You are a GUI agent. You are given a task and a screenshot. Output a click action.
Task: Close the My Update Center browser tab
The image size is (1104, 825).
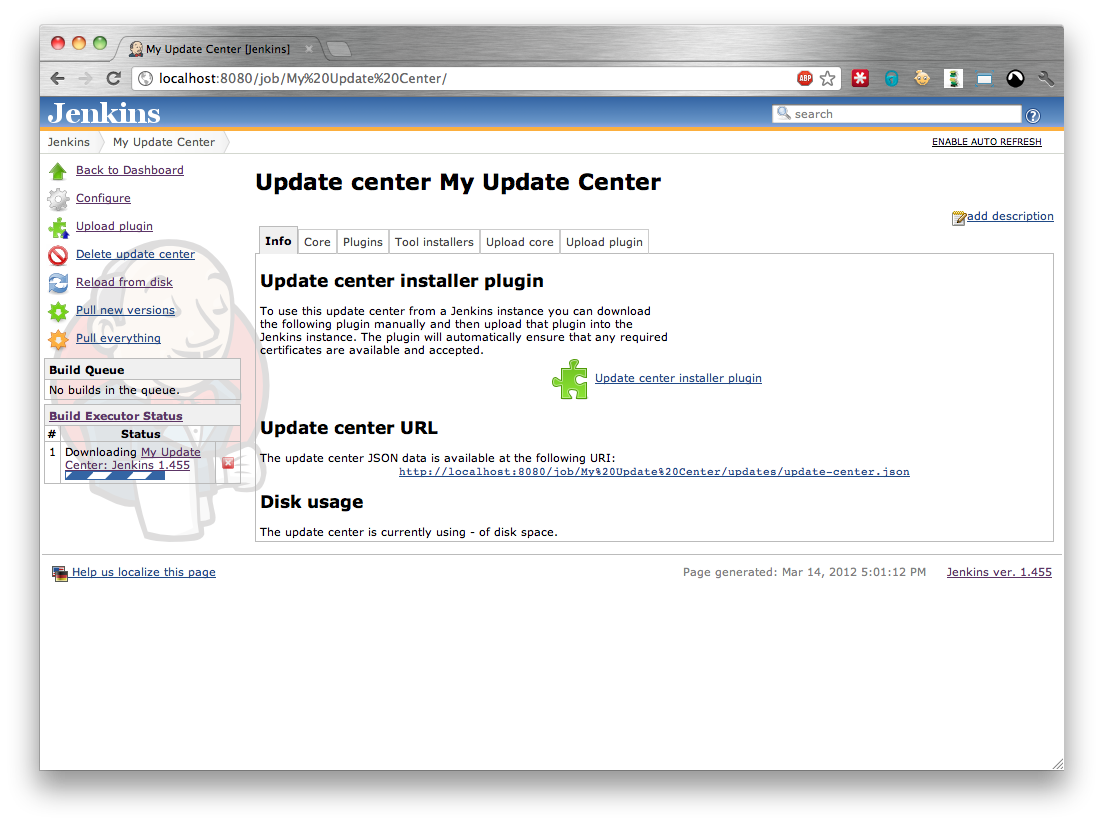(308, 49)
